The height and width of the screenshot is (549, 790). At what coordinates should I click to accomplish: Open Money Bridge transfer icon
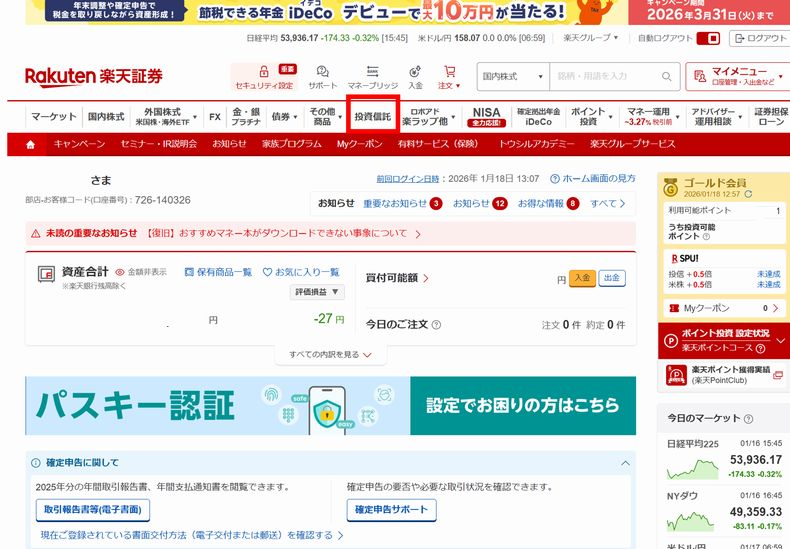pyautogui.click(x=372, y=71)
